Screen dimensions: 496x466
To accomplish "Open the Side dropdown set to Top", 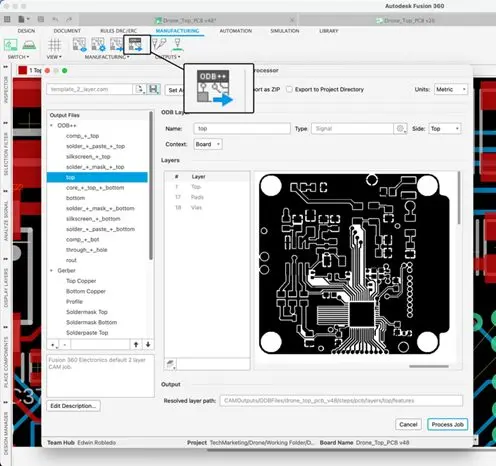I will [x=445, y=129].
